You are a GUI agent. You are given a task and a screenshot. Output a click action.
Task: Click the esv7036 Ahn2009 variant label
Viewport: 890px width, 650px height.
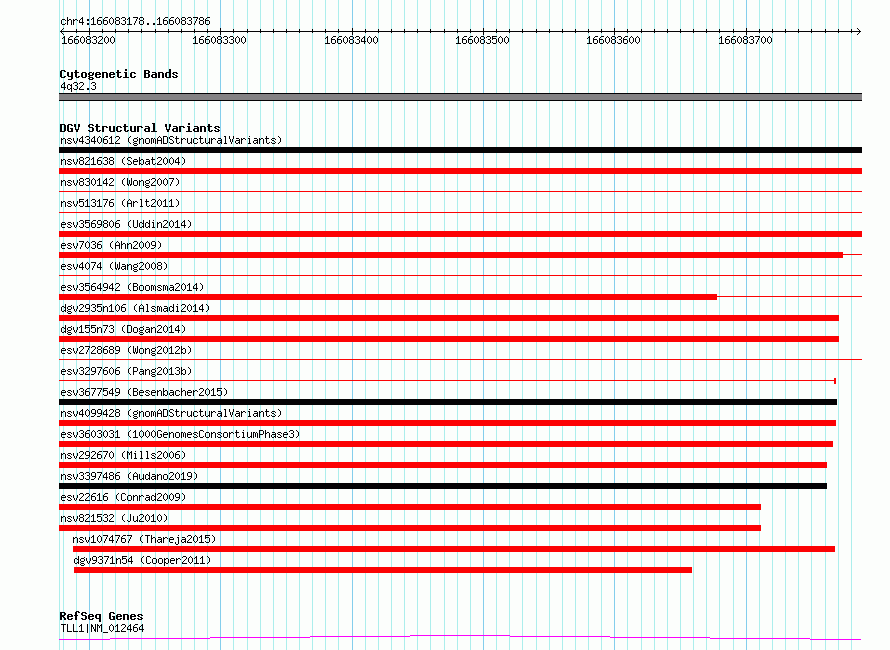click(111, 245)
